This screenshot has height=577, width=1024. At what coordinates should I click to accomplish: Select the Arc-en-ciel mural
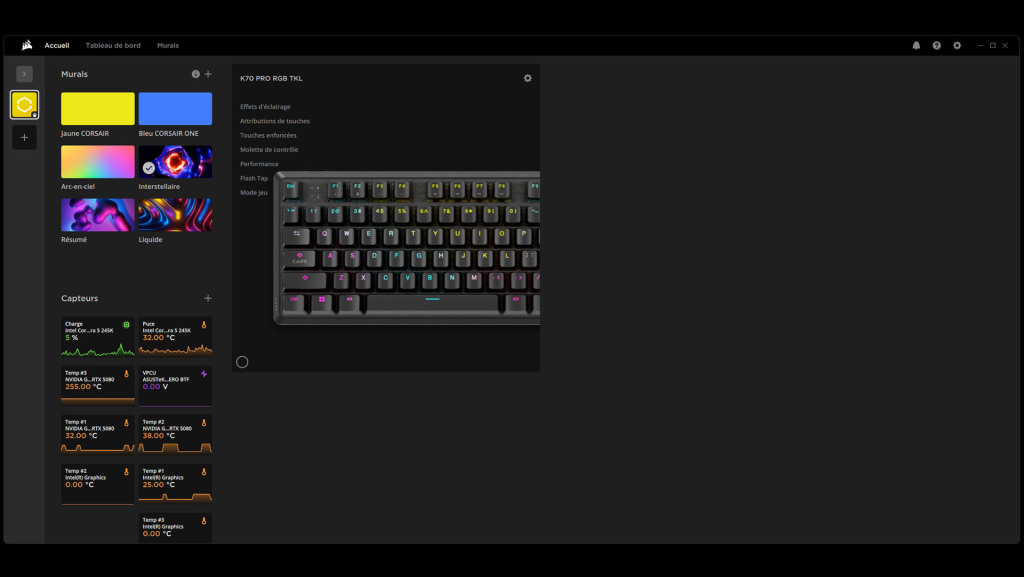pos(98,162)
